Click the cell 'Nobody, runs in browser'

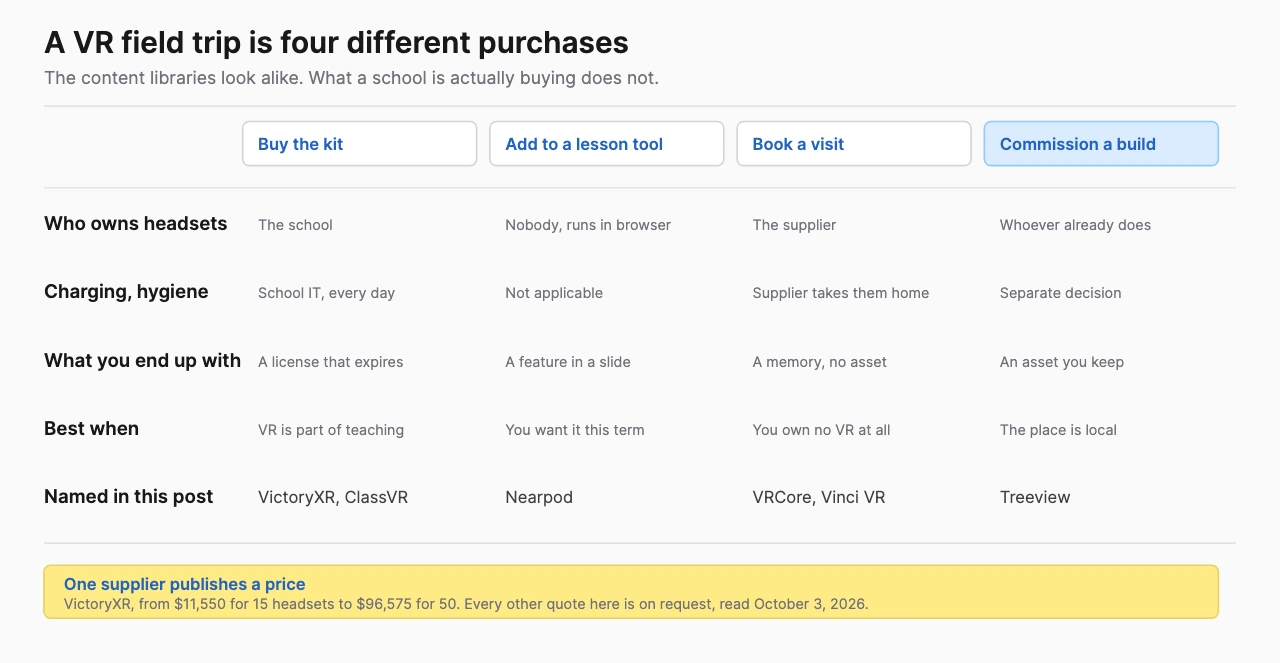pyautogui.click(x=588, y=225)
